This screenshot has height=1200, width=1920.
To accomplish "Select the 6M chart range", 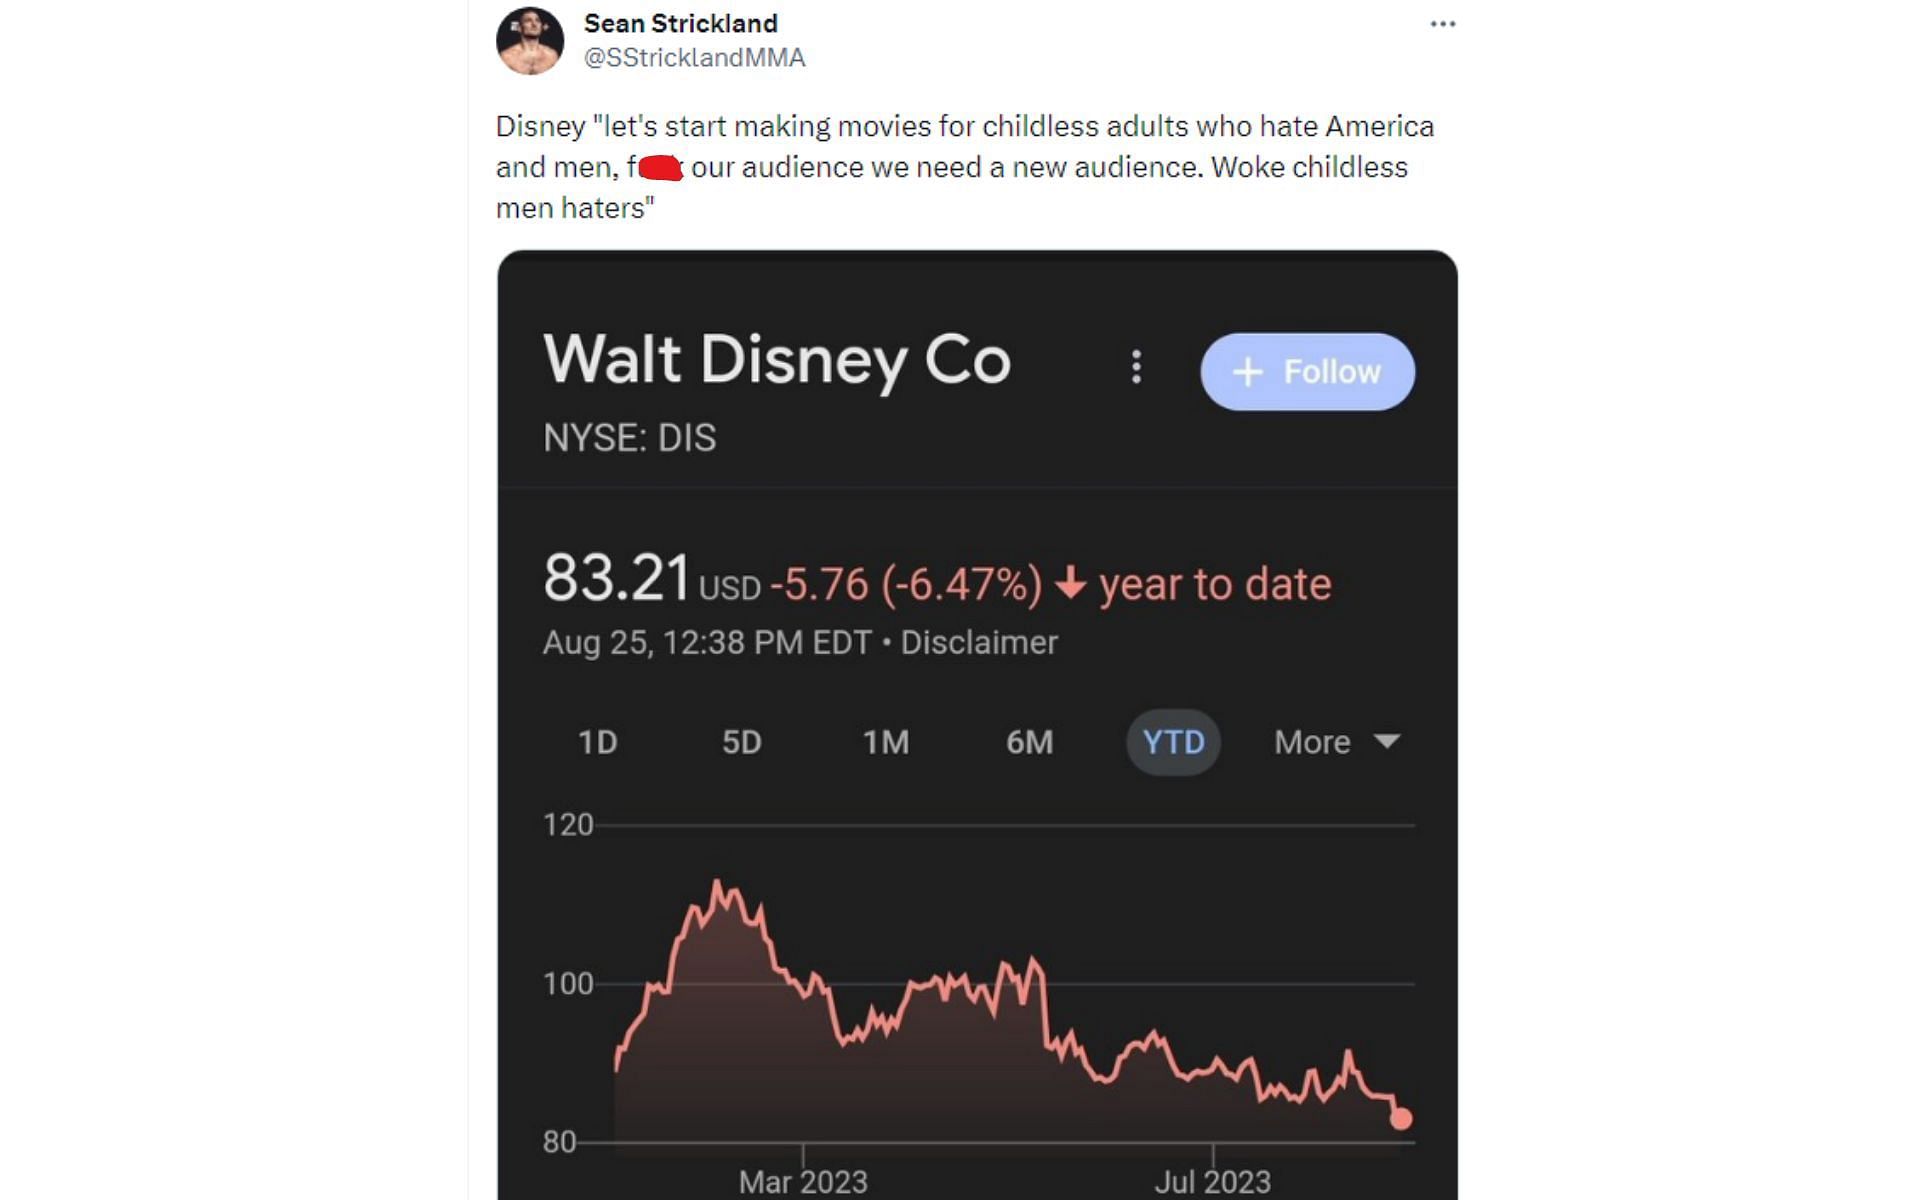I will click(x=1029, y=742).
